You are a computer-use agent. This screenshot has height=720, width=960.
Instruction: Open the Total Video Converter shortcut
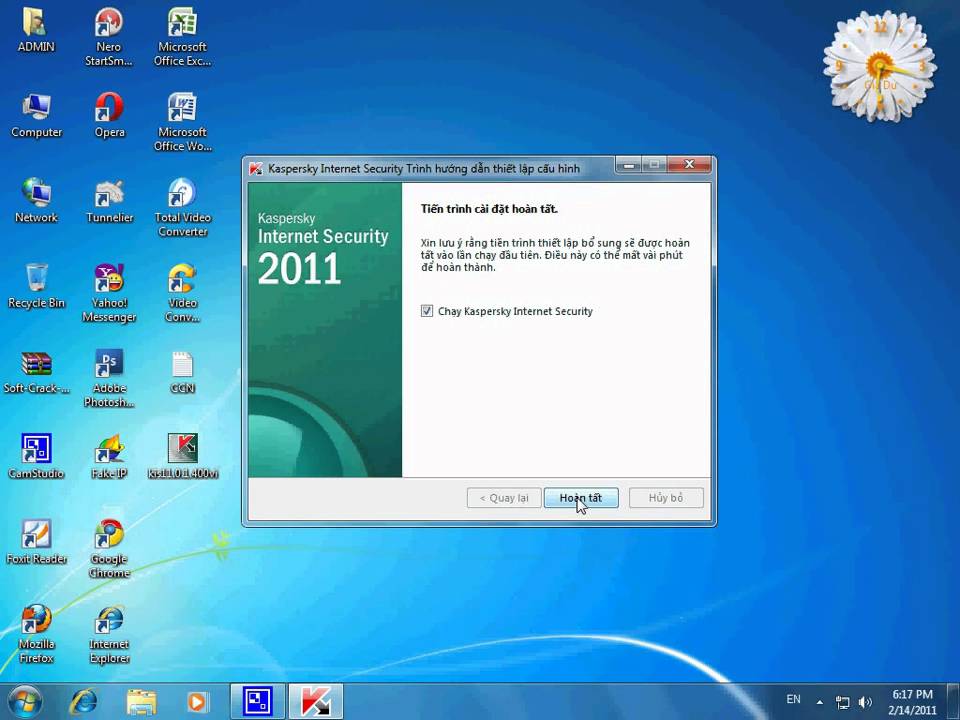182,208
